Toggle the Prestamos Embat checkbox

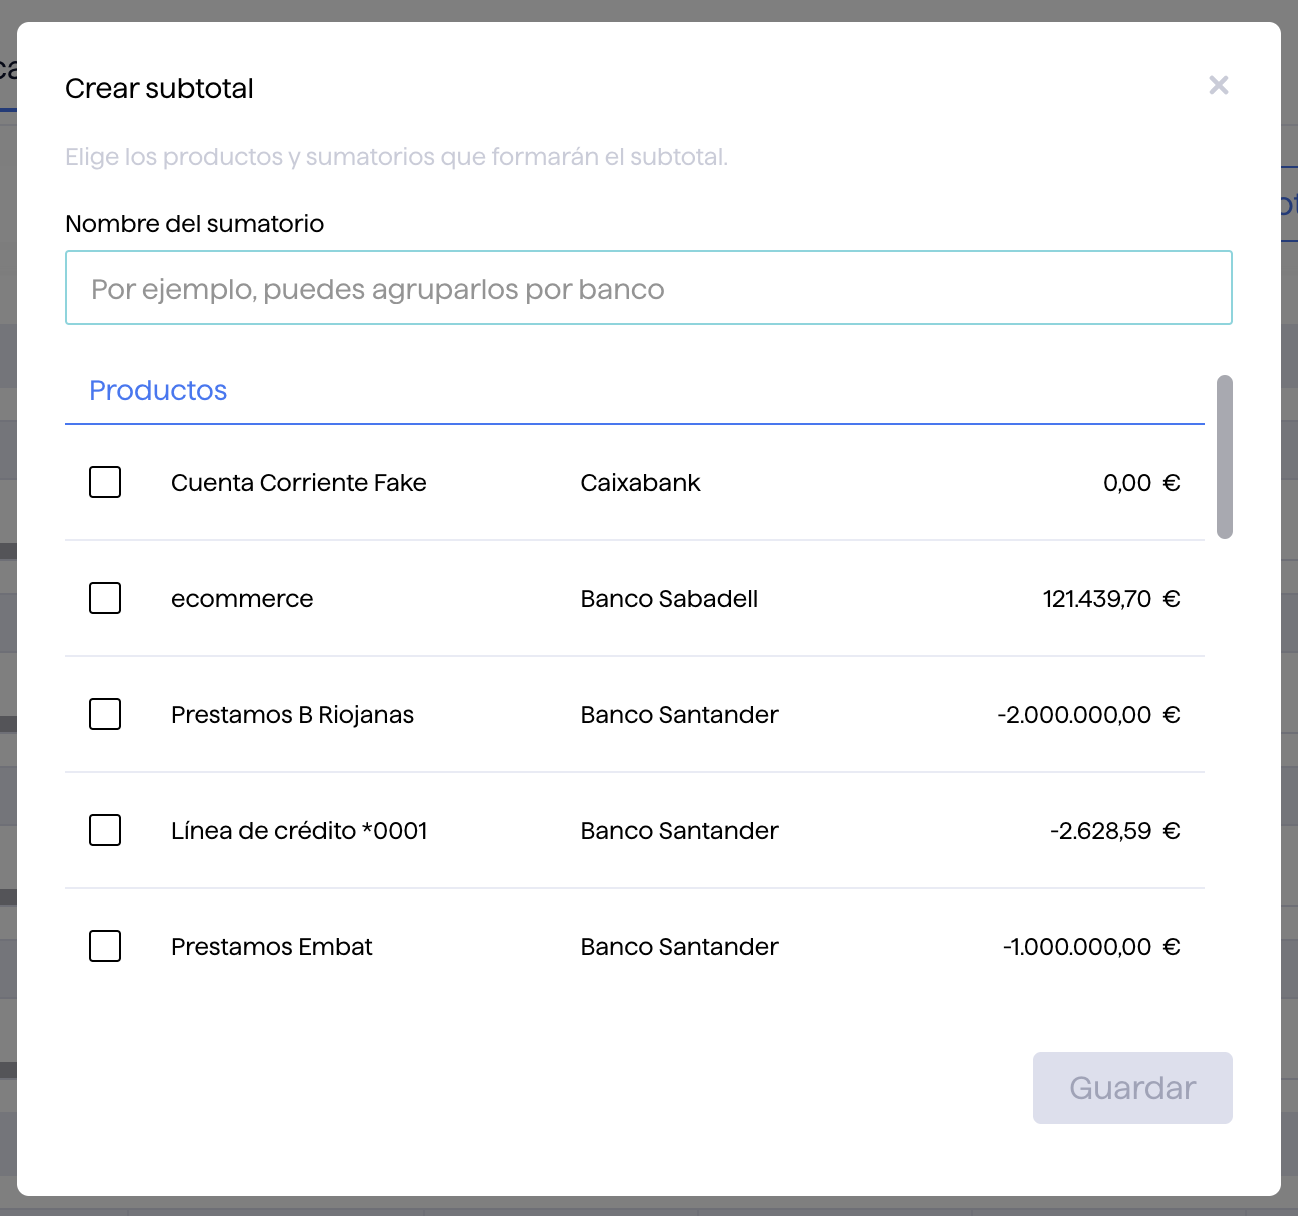105,946
